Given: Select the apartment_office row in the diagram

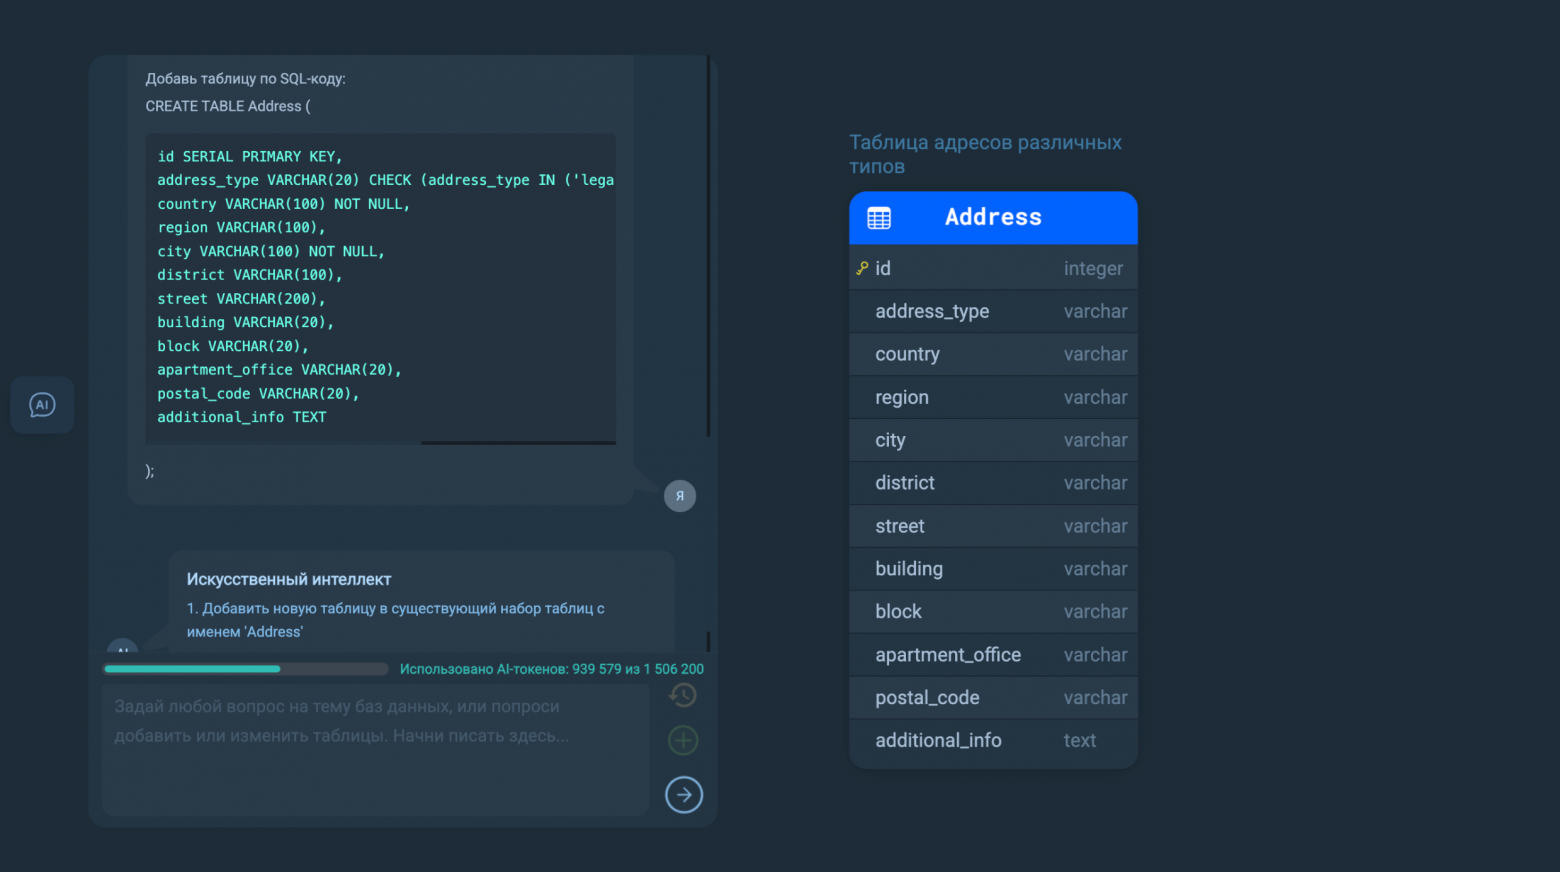Looking at the screenshot, I should coord(993,655).
